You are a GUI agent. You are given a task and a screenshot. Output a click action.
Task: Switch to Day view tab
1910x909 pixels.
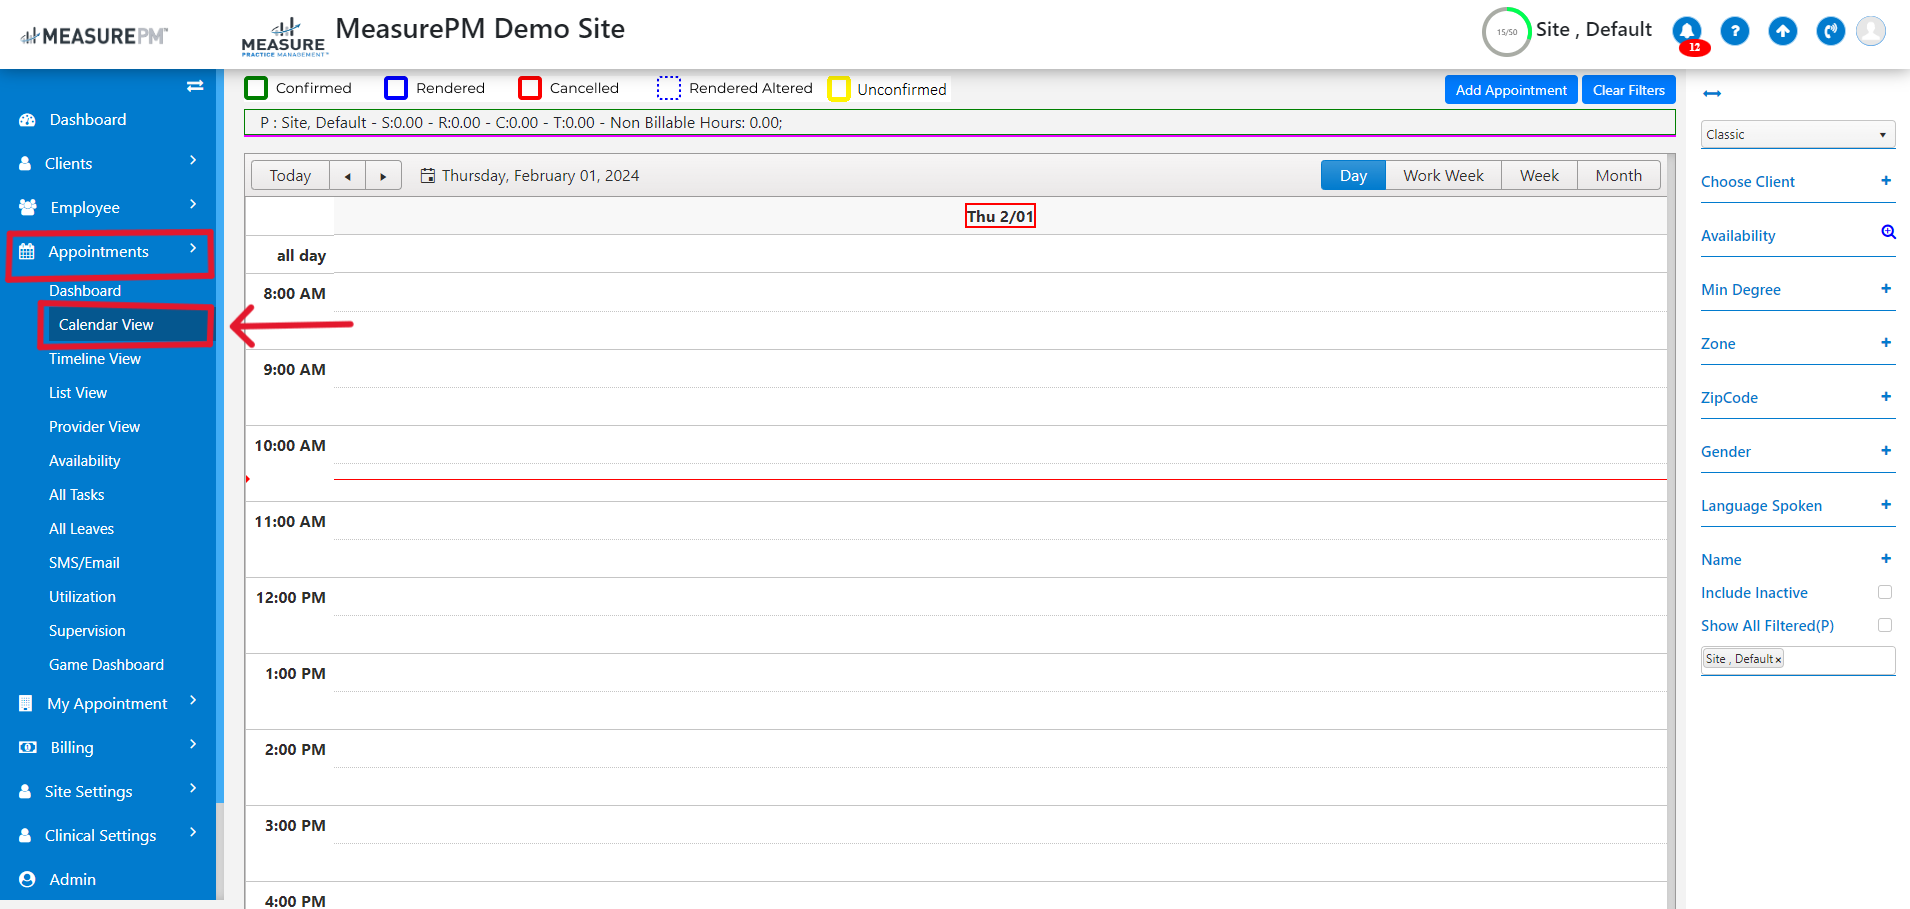(1353, 176)
